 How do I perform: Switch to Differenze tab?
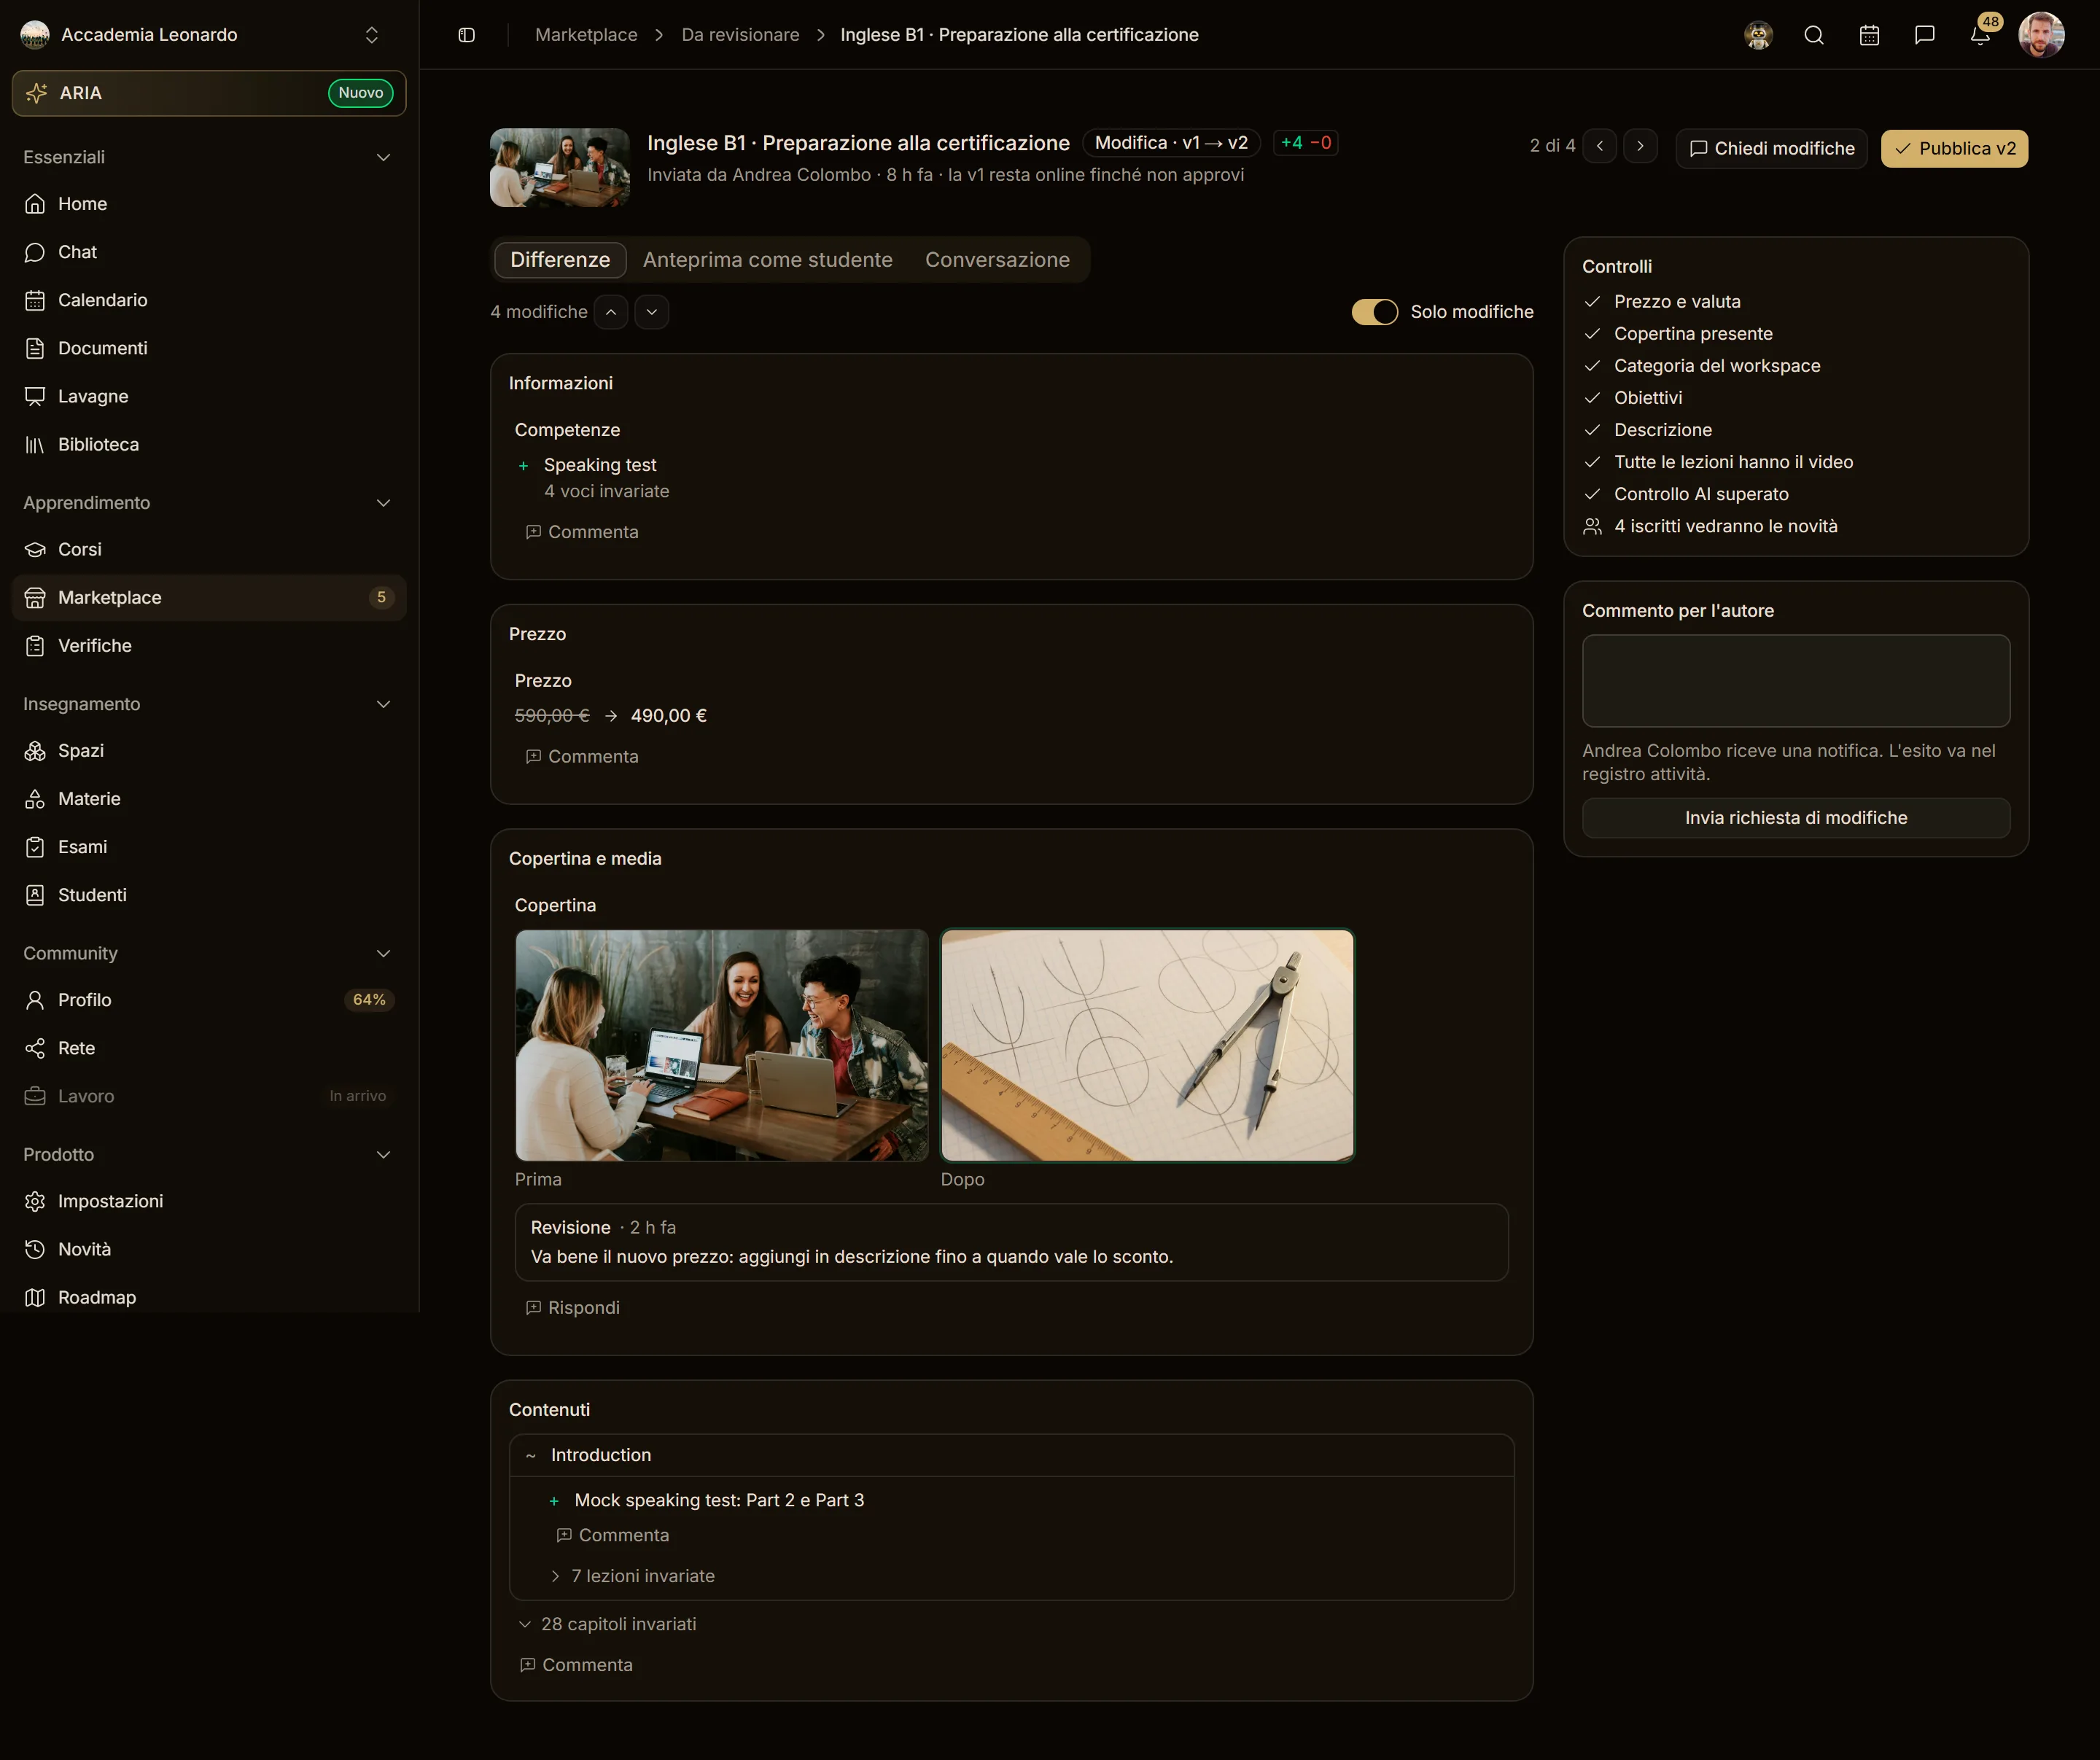tap(560, 260)
